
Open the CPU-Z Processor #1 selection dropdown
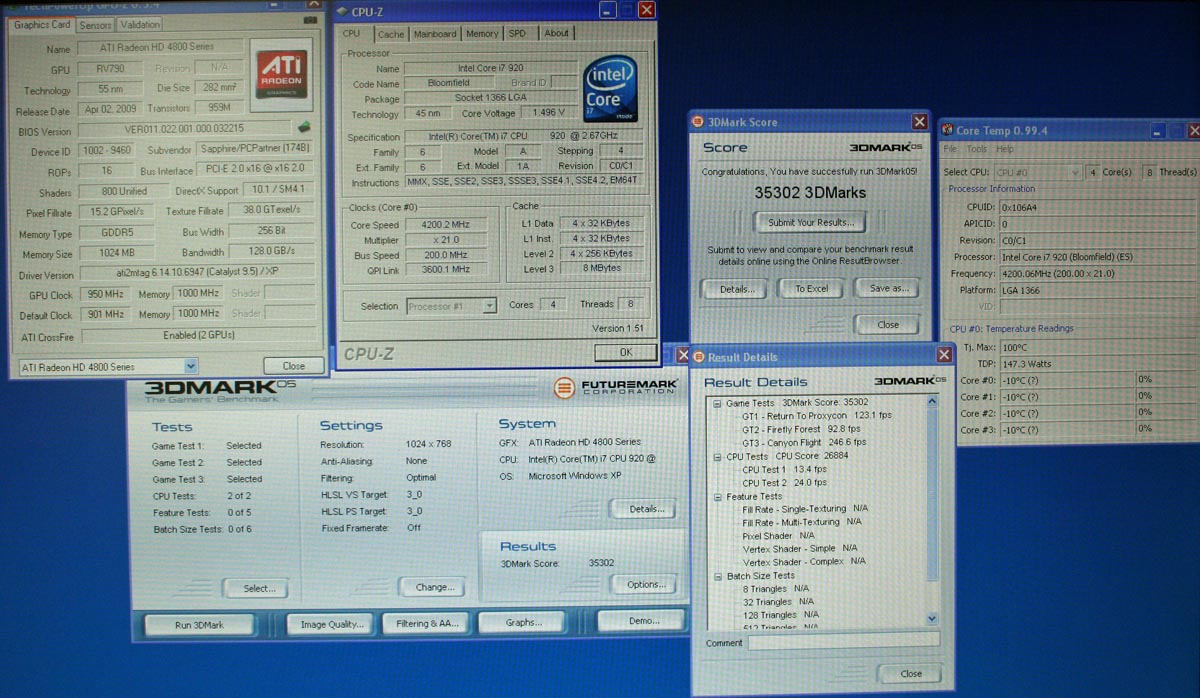489,306
